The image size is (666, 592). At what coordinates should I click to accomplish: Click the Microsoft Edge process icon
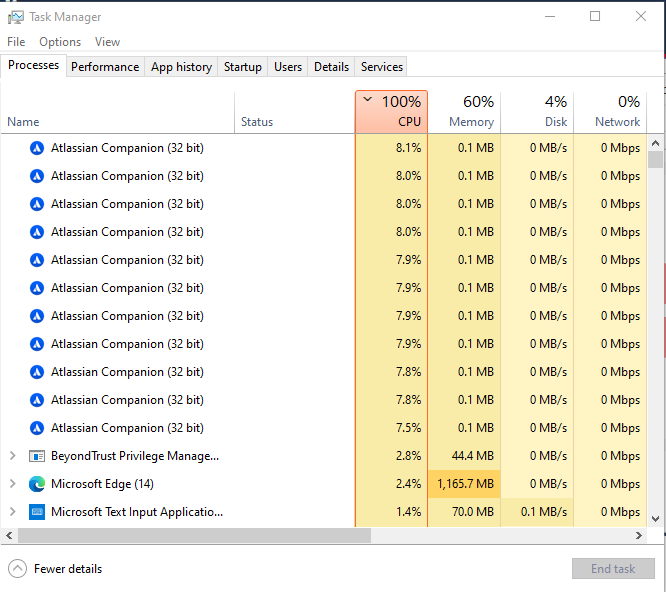coord(37,484)
